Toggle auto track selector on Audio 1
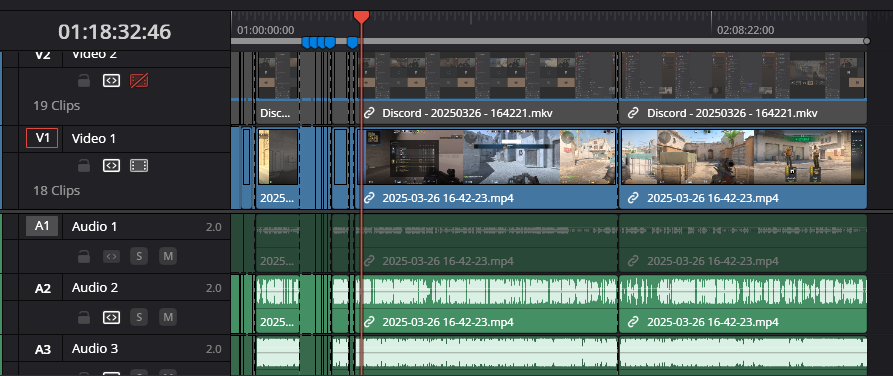 point(111,257)
